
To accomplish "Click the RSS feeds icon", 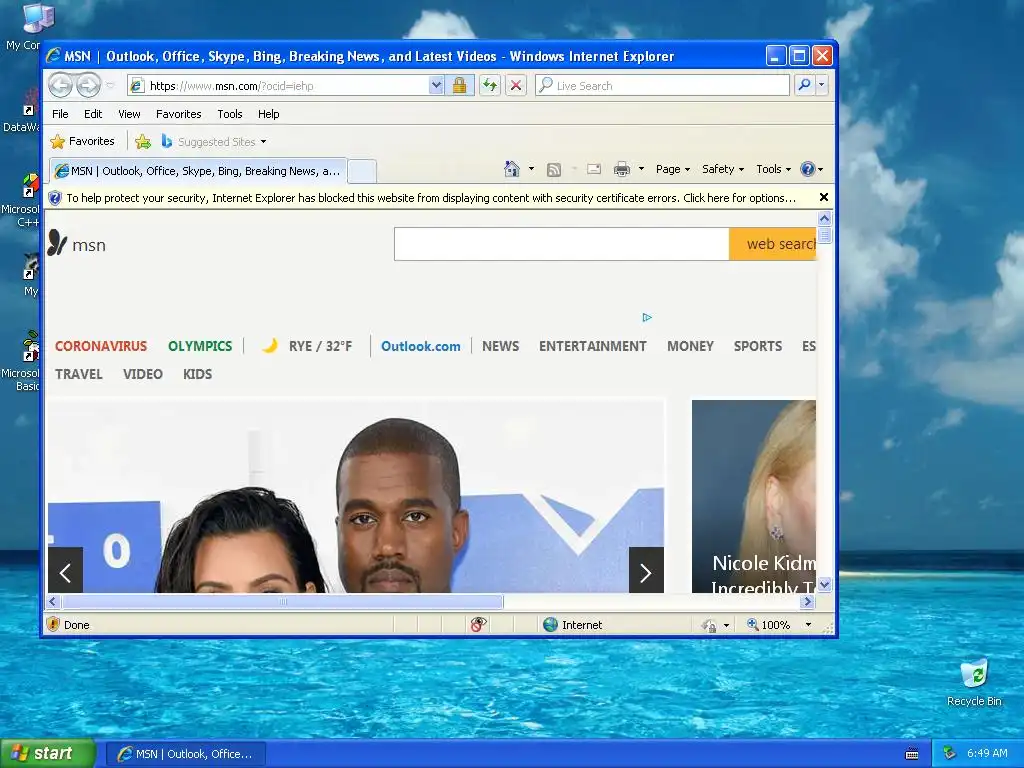I will (554, 170).
